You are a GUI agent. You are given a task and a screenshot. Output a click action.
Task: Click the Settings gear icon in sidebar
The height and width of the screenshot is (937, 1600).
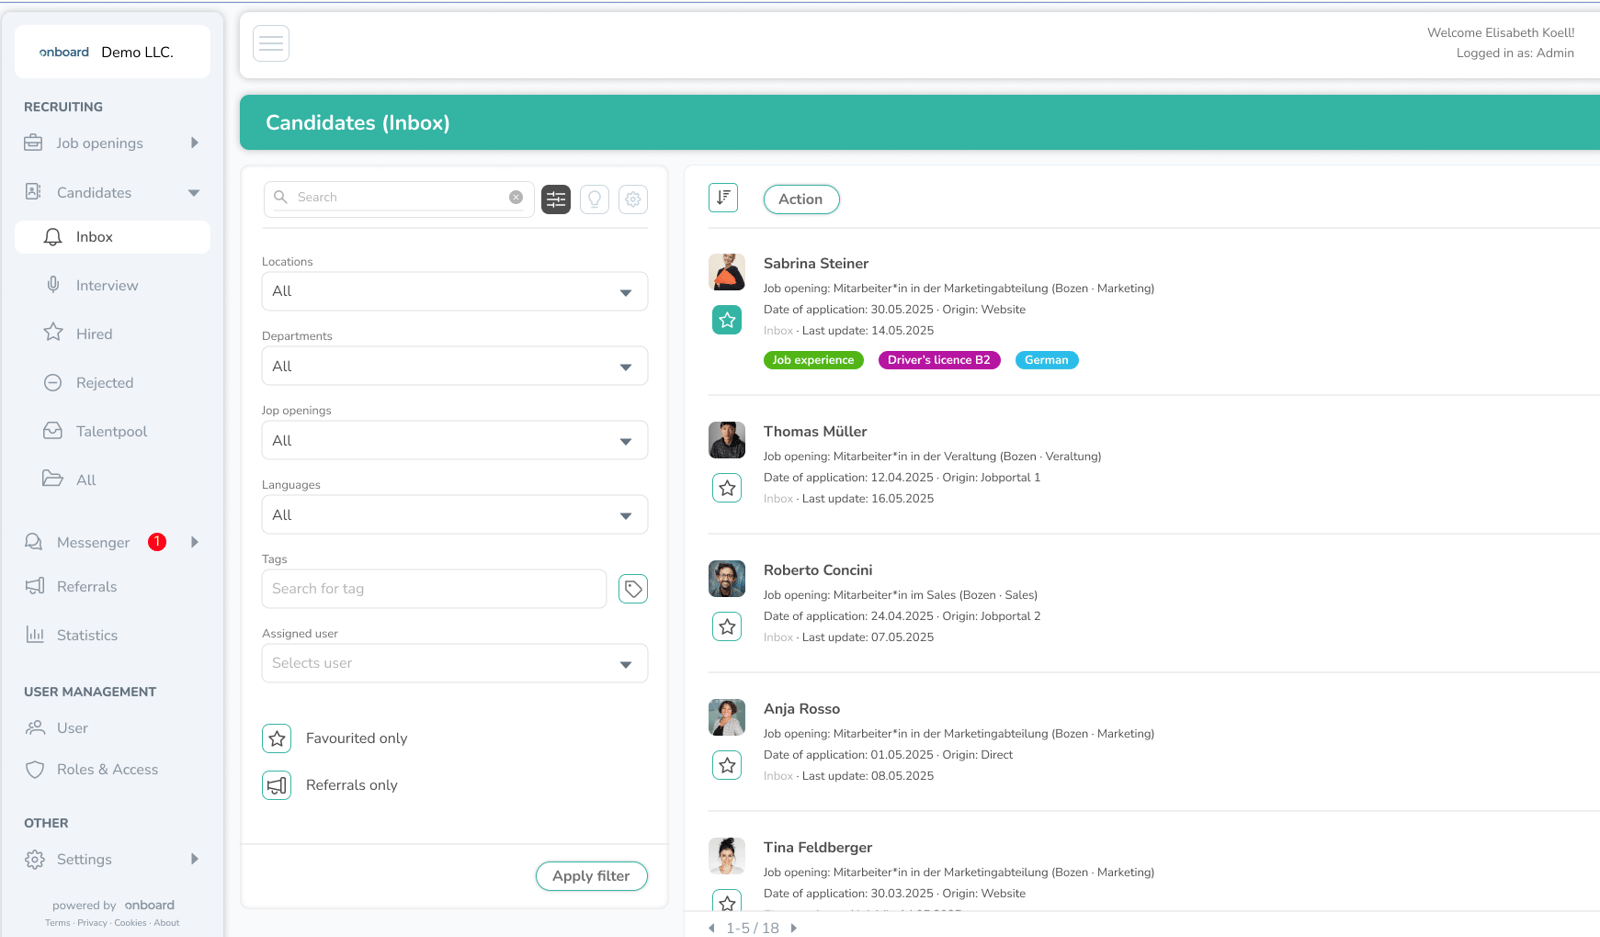click(x=35, y=859)
